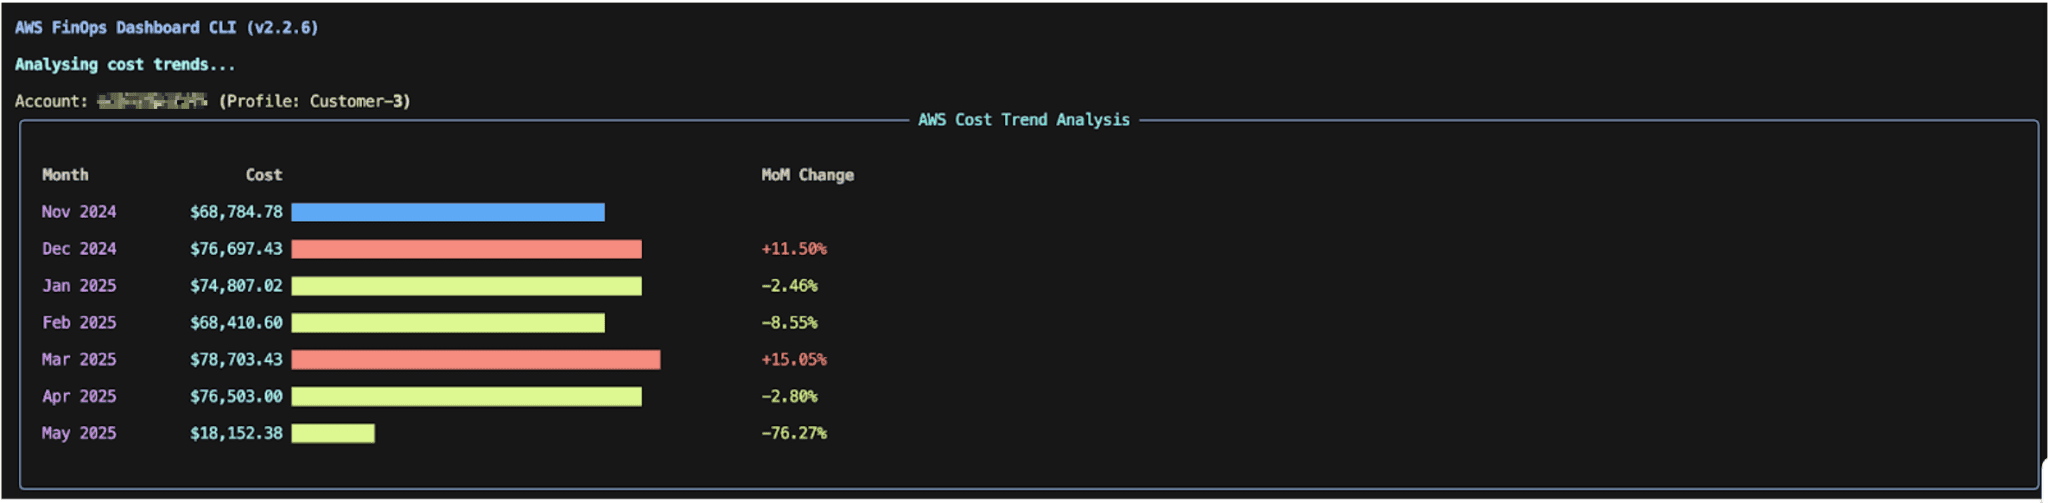Select the May 2025 month label
2048x503 pixels.
(79, 434)
